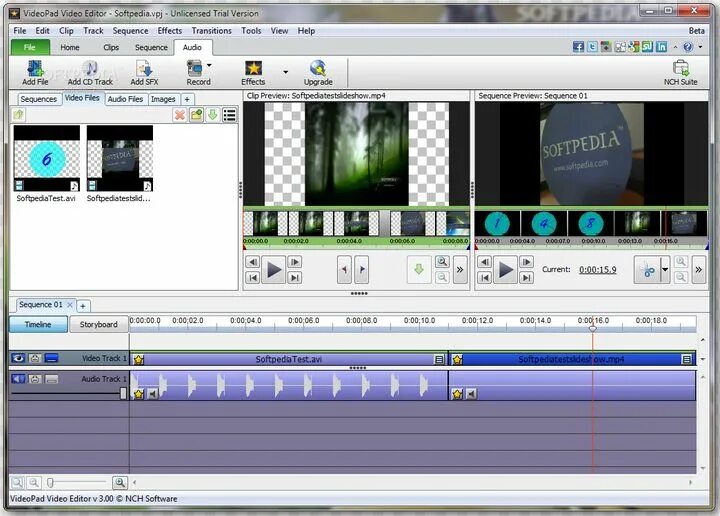Place clip on sequence with green arrow

pyautogui.click(x=418, y=269)
